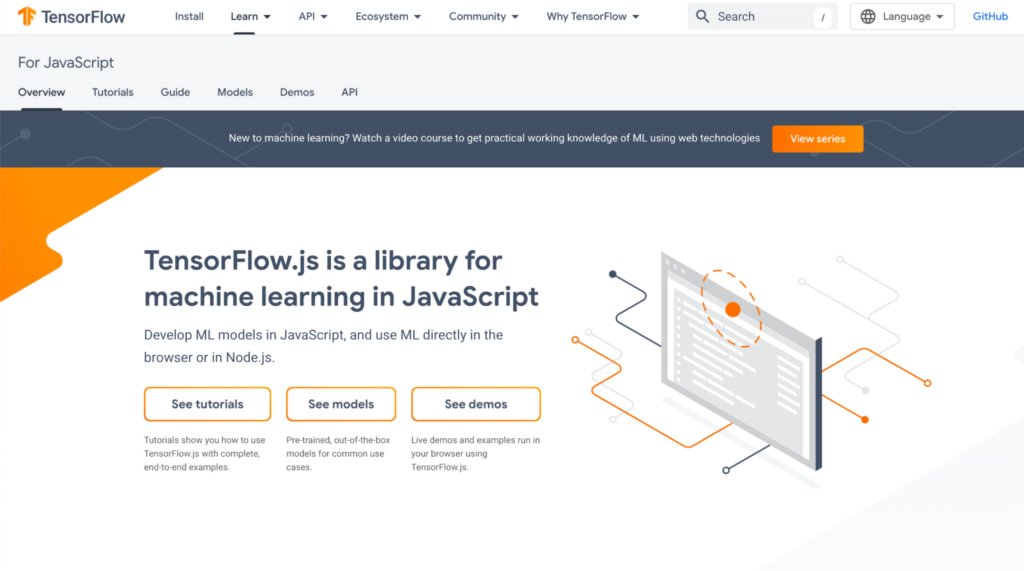1024x571 pixels.
Task: Click the main TensorFlow.js headline text
Action: (341, 278)
